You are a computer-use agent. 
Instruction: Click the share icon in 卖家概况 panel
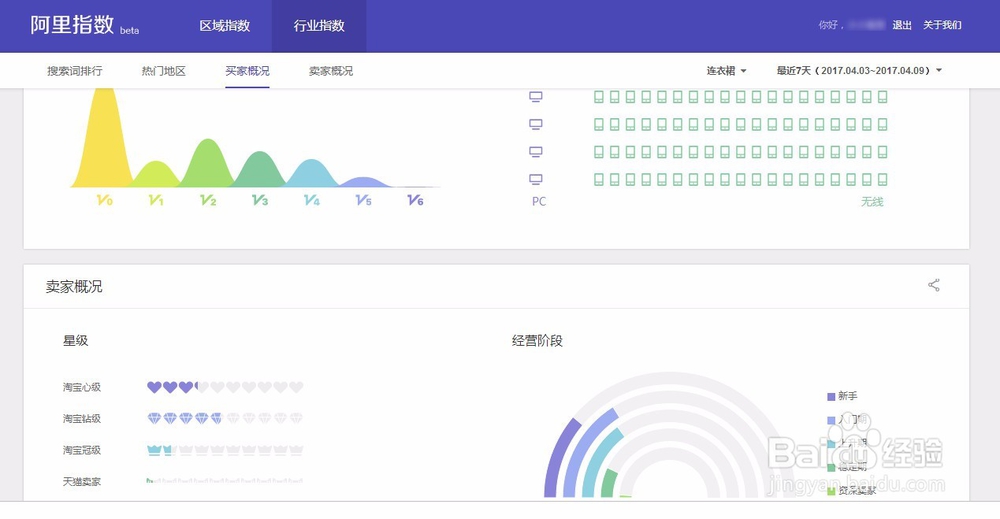(x=934, y=285)
